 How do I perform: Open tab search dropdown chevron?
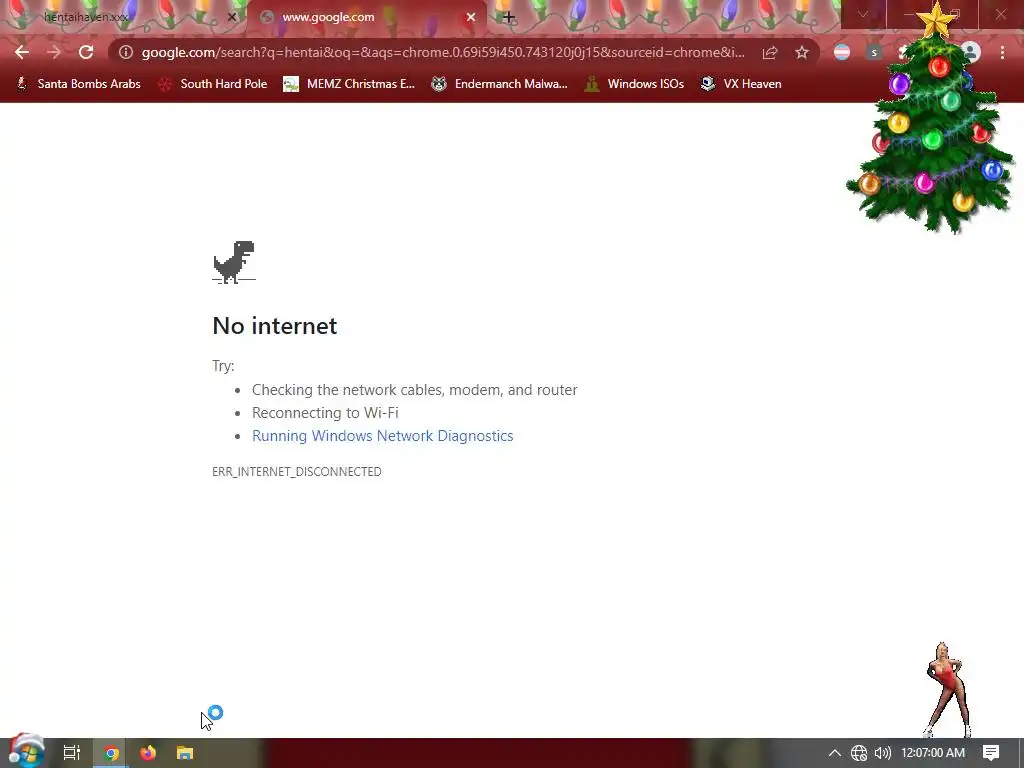(863, 14)
